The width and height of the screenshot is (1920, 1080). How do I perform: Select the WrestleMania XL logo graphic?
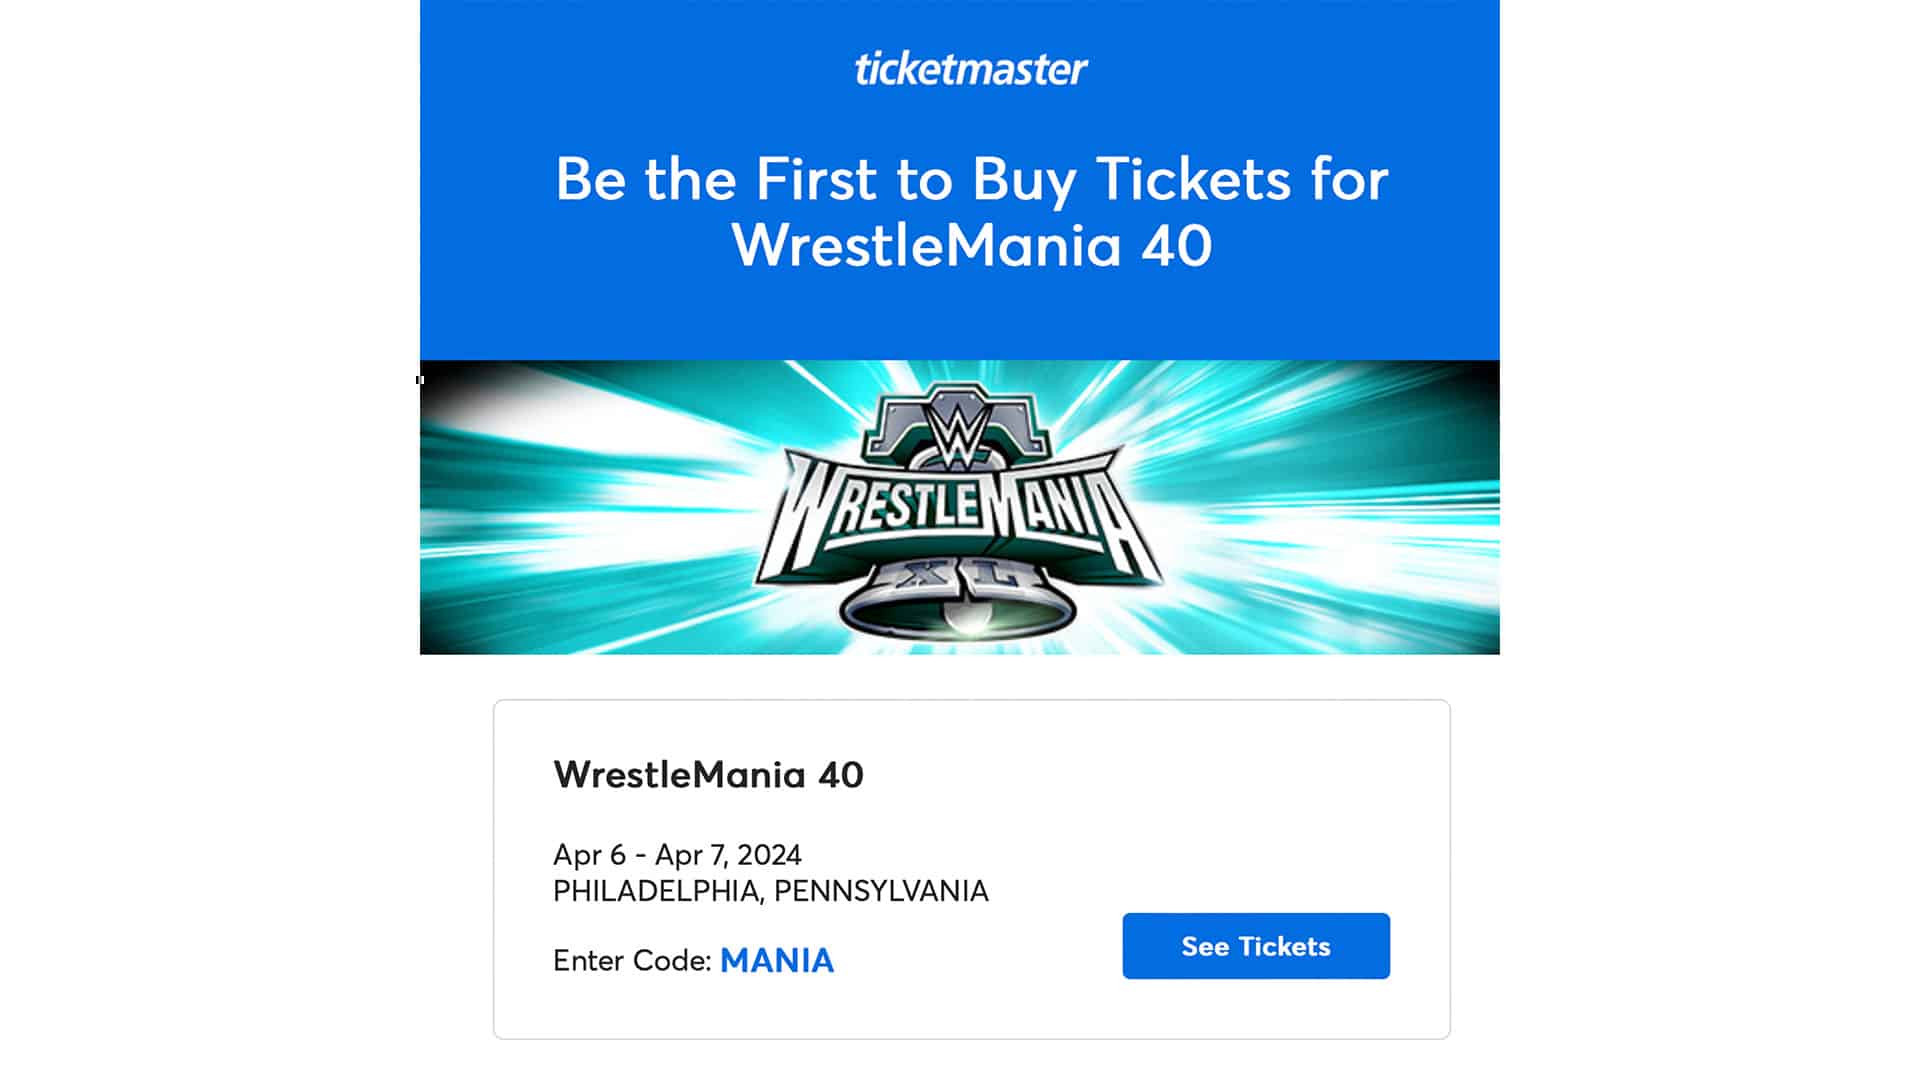(960, 510)
